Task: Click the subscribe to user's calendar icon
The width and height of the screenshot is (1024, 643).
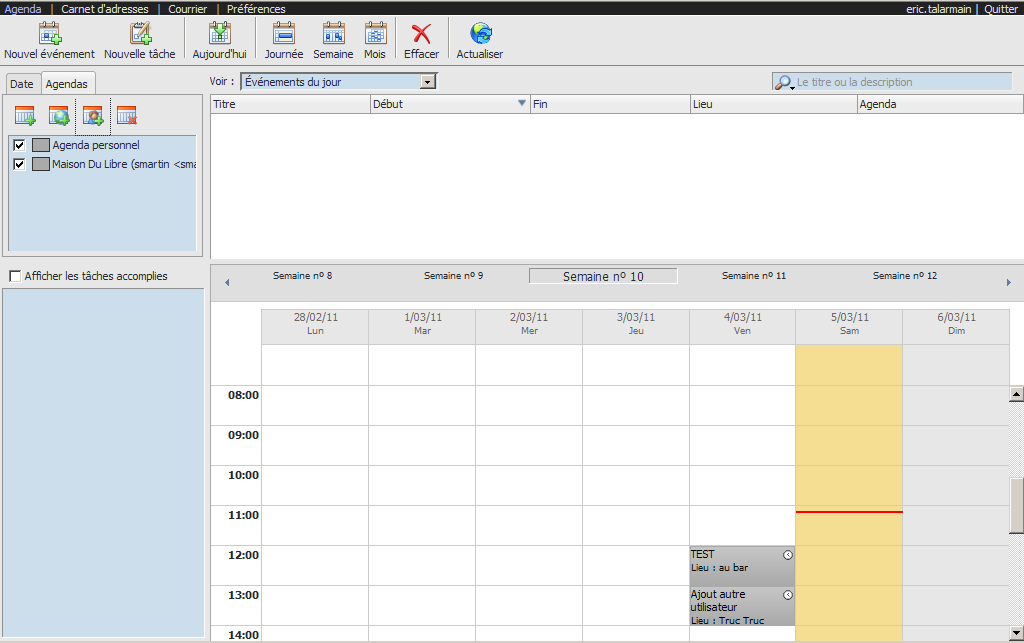Action: (x=93, y=116)
